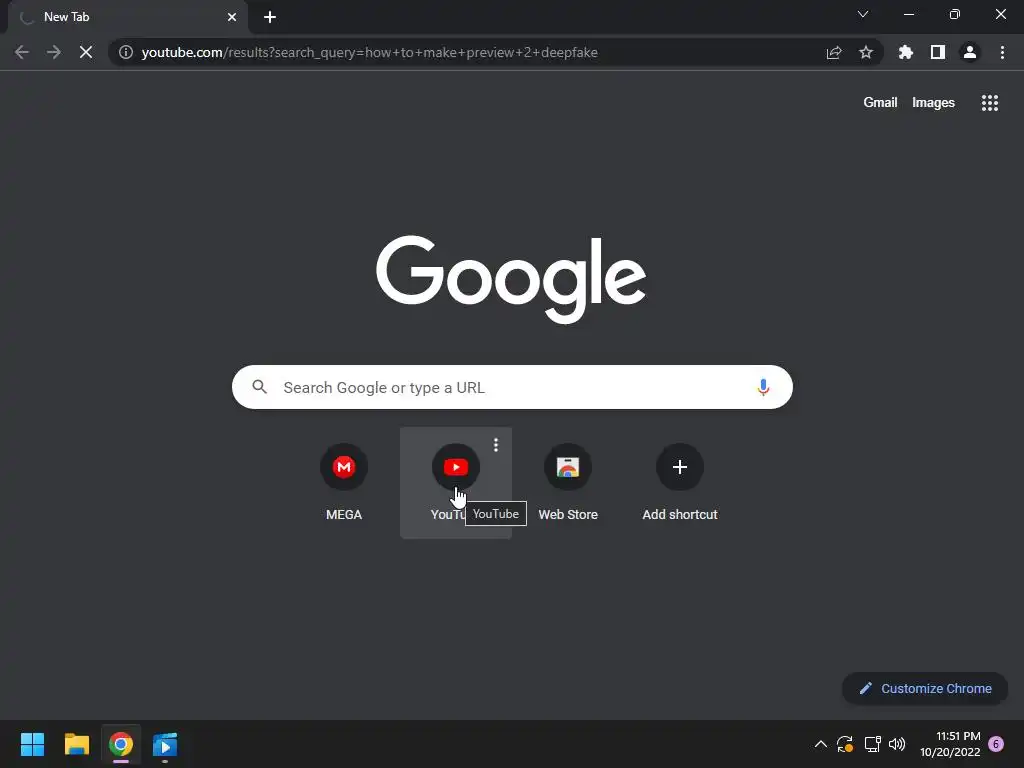
Task: Start voice search with the microphone
Action: (x=763, y=387)
